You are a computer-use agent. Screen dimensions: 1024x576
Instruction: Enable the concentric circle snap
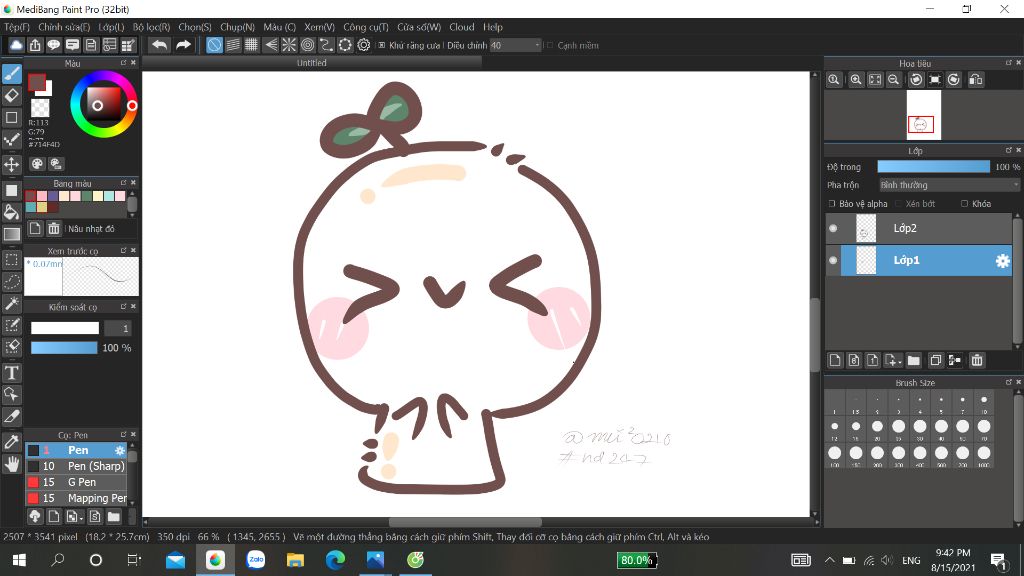(308, 45)
